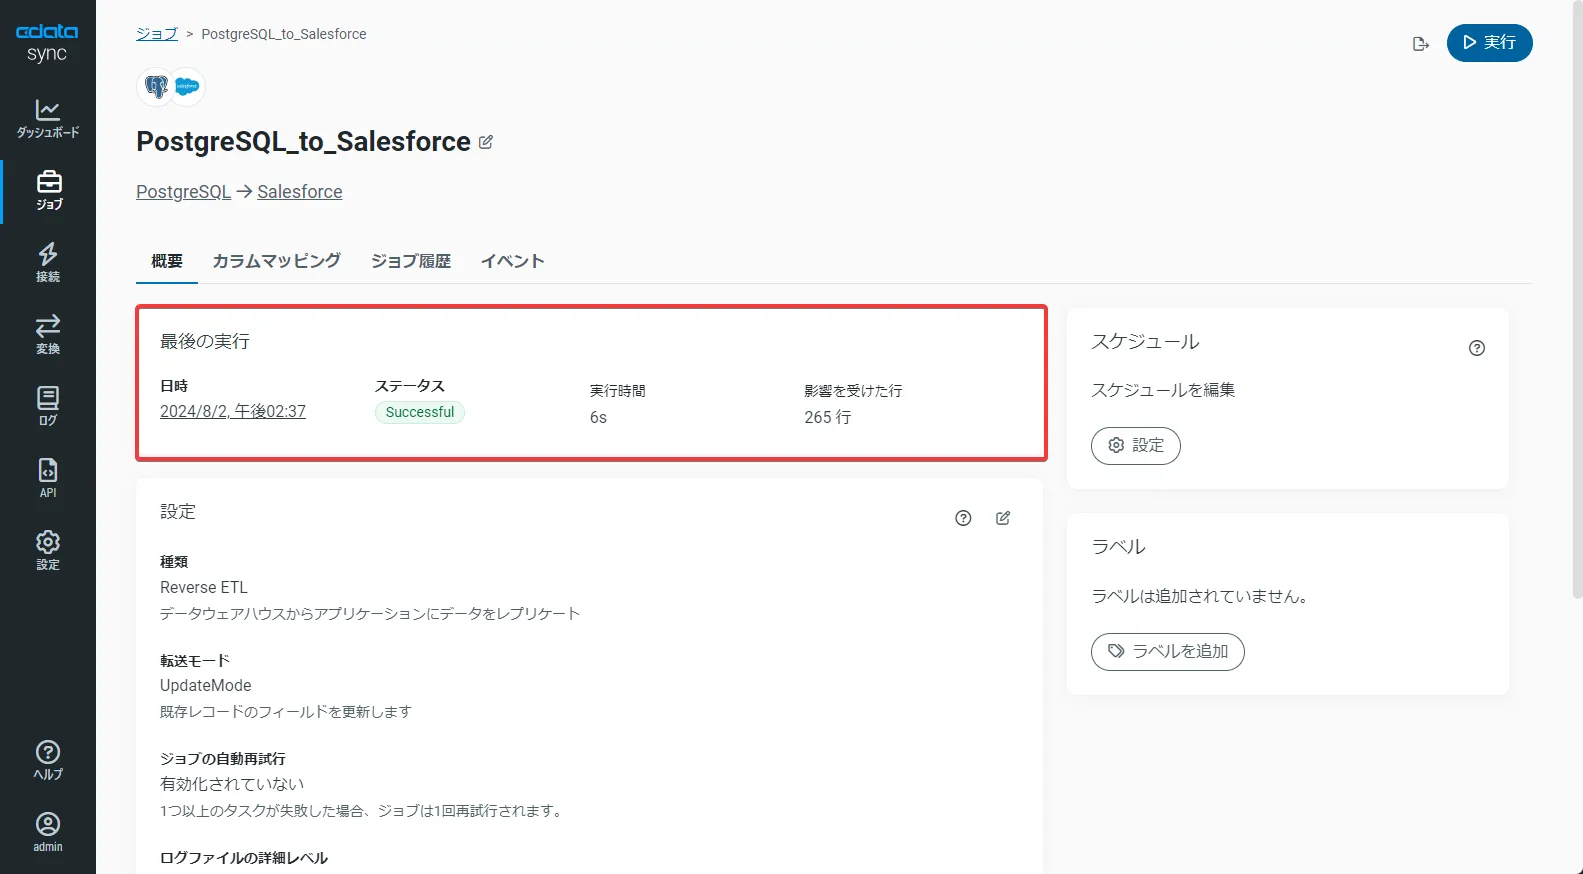Open the 設定 gear in the sidebar

48,550
